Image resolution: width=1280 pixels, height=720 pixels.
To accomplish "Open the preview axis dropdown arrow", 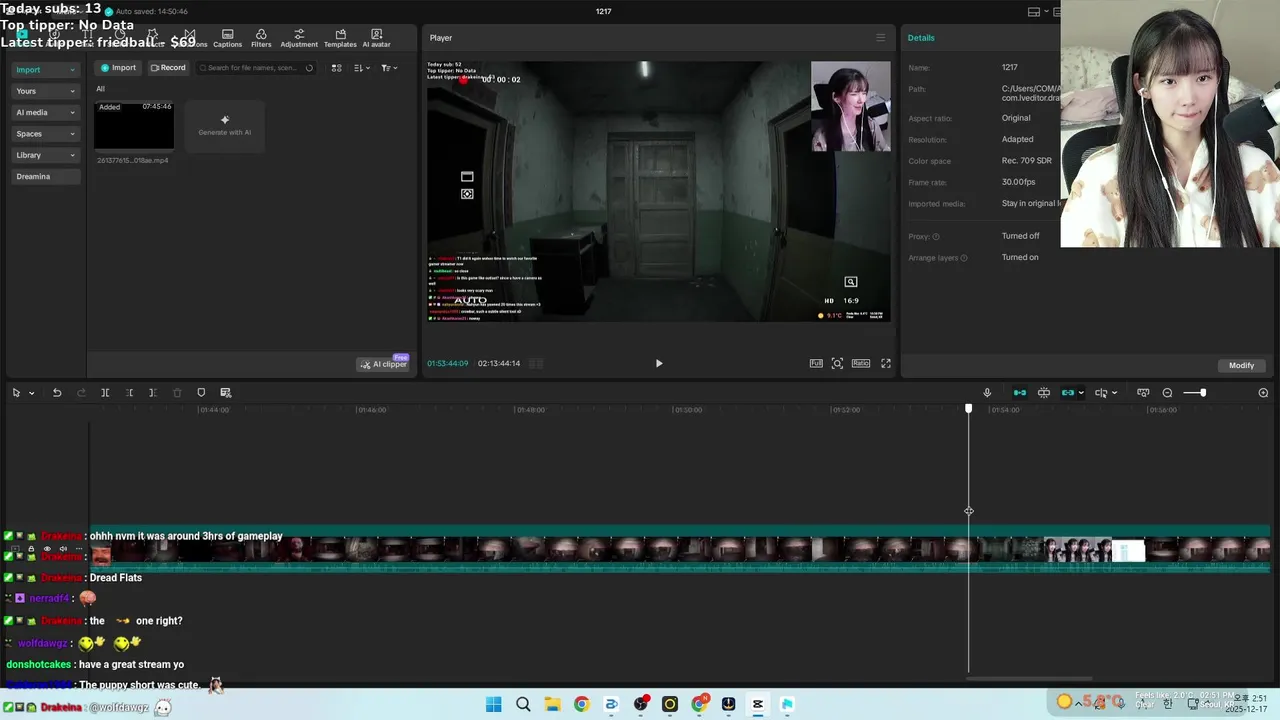I will coord(1114,393).
